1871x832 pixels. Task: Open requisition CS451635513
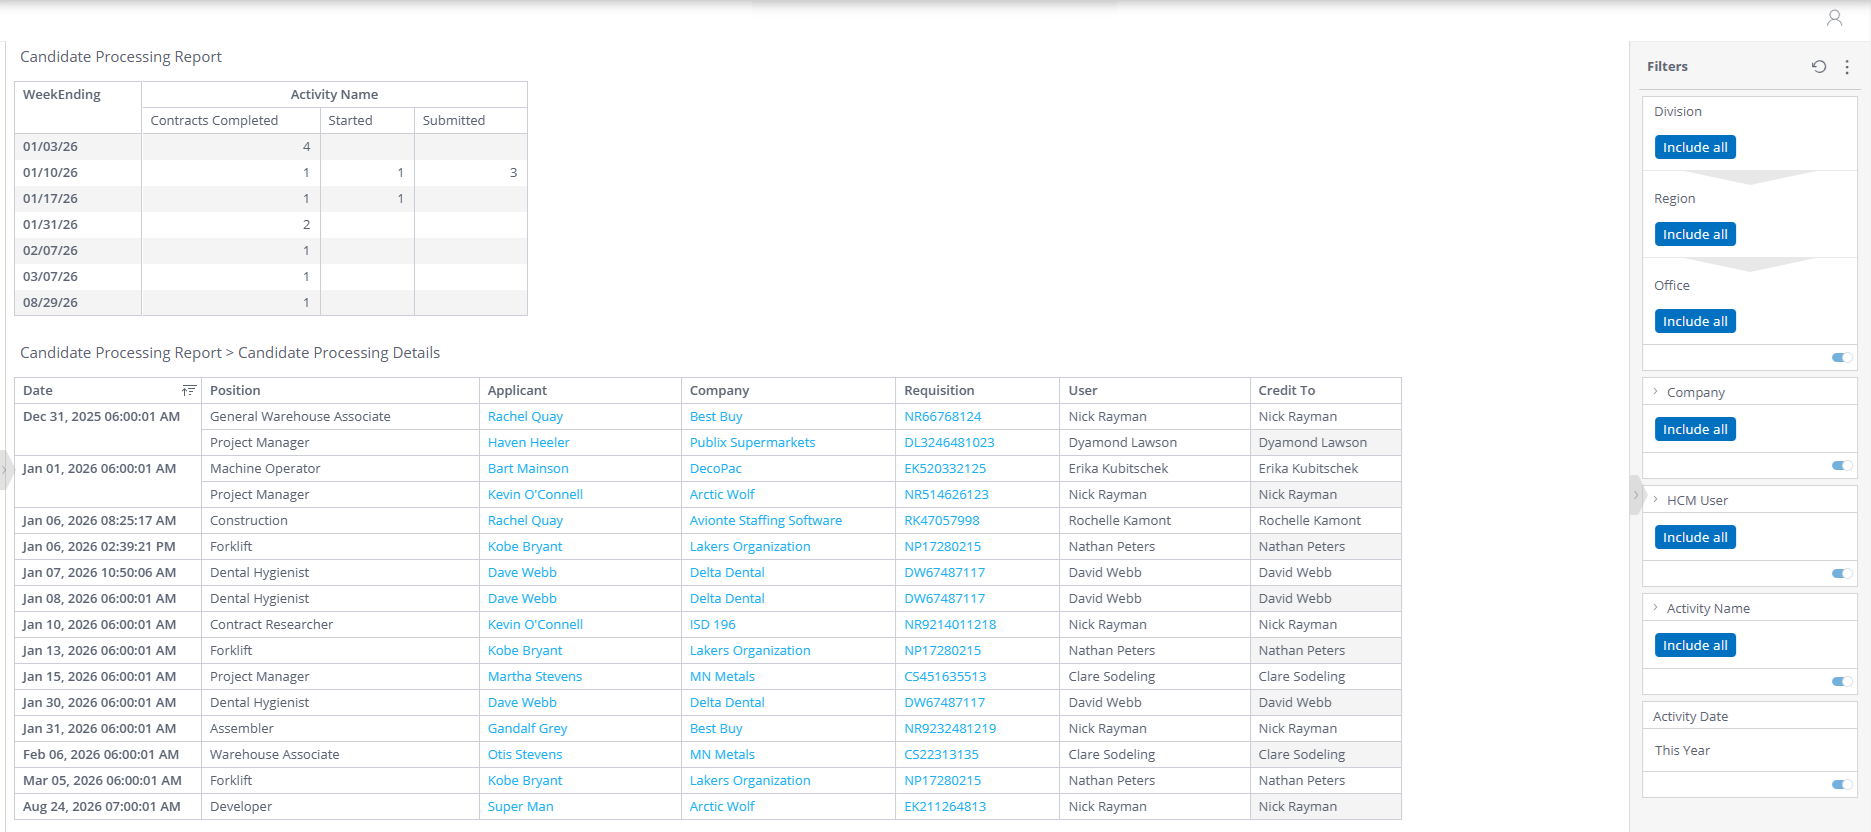click(945, 676)
